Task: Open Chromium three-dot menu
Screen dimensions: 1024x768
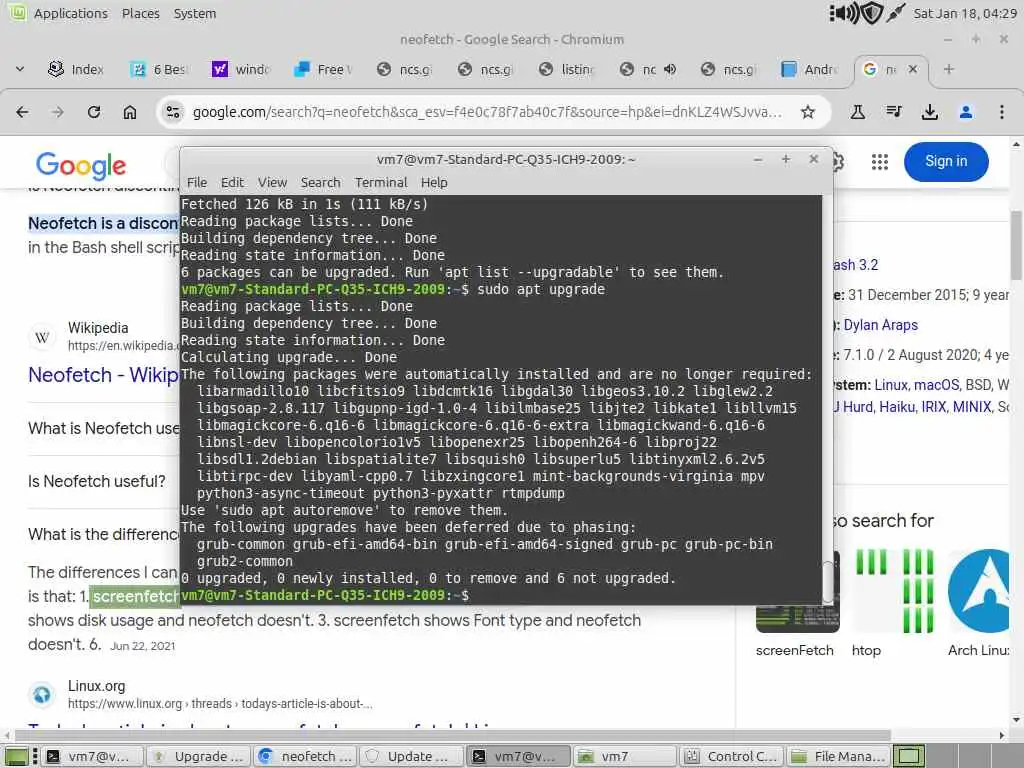Action: [x=1002, y=112]
